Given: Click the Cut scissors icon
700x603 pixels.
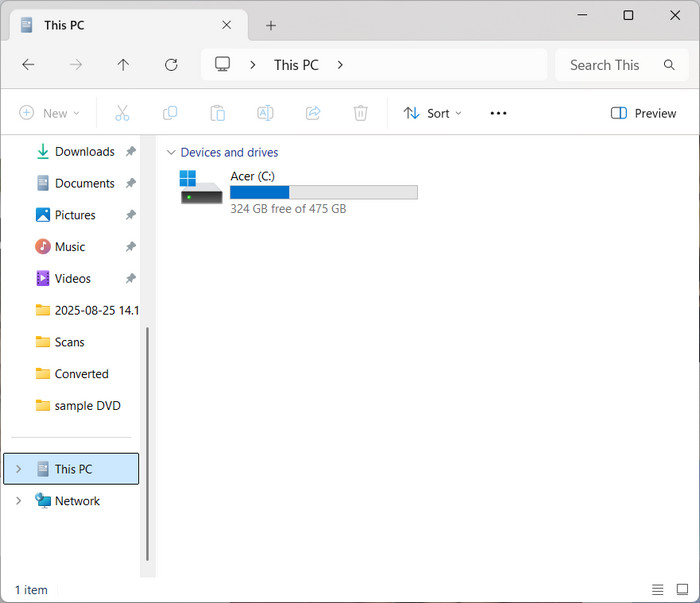Looking at the screenshot, I should point(122,113).
